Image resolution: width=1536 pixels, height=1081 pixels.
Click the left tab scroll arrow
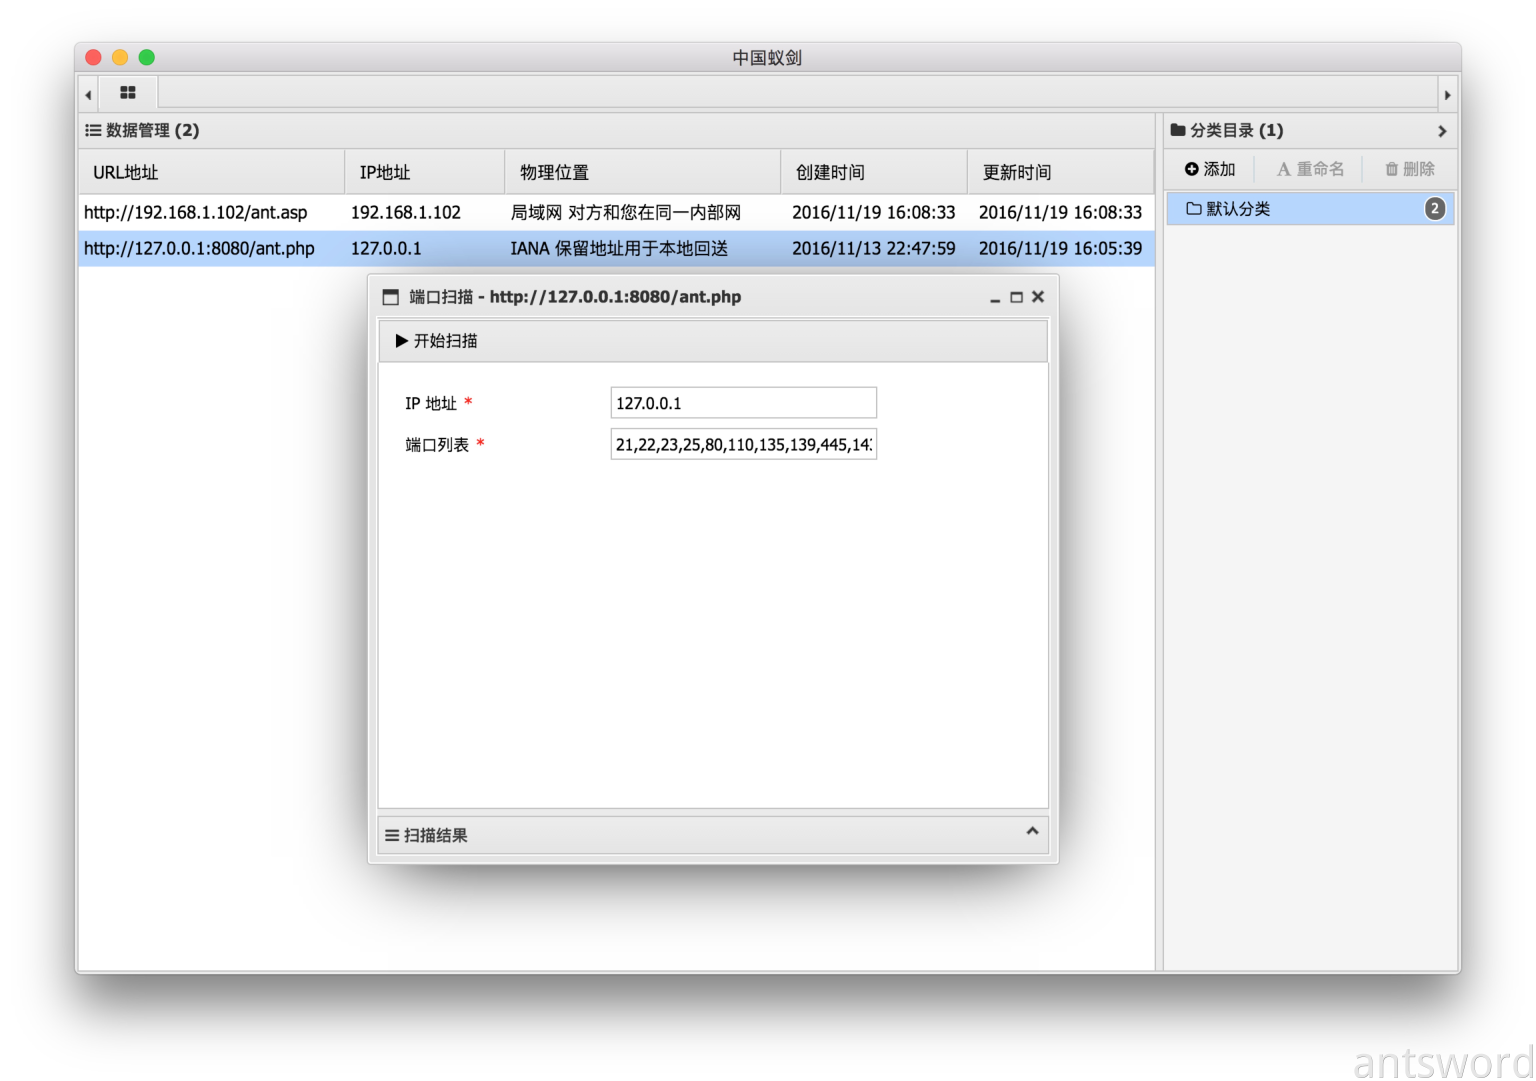click(89, 95)
